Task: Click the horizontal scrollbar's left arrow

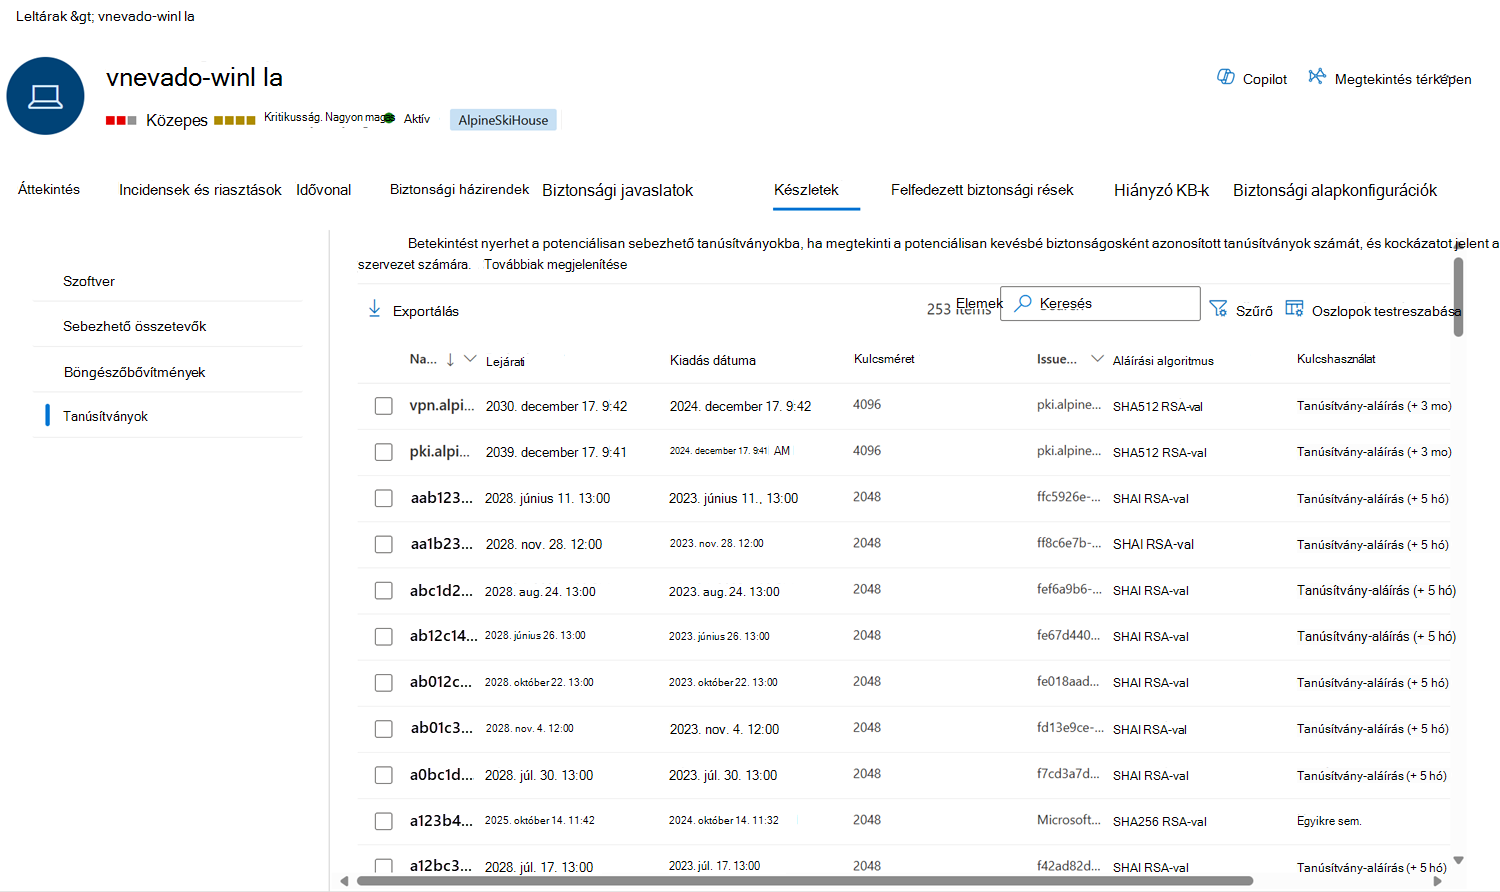Action: point(344,881)
